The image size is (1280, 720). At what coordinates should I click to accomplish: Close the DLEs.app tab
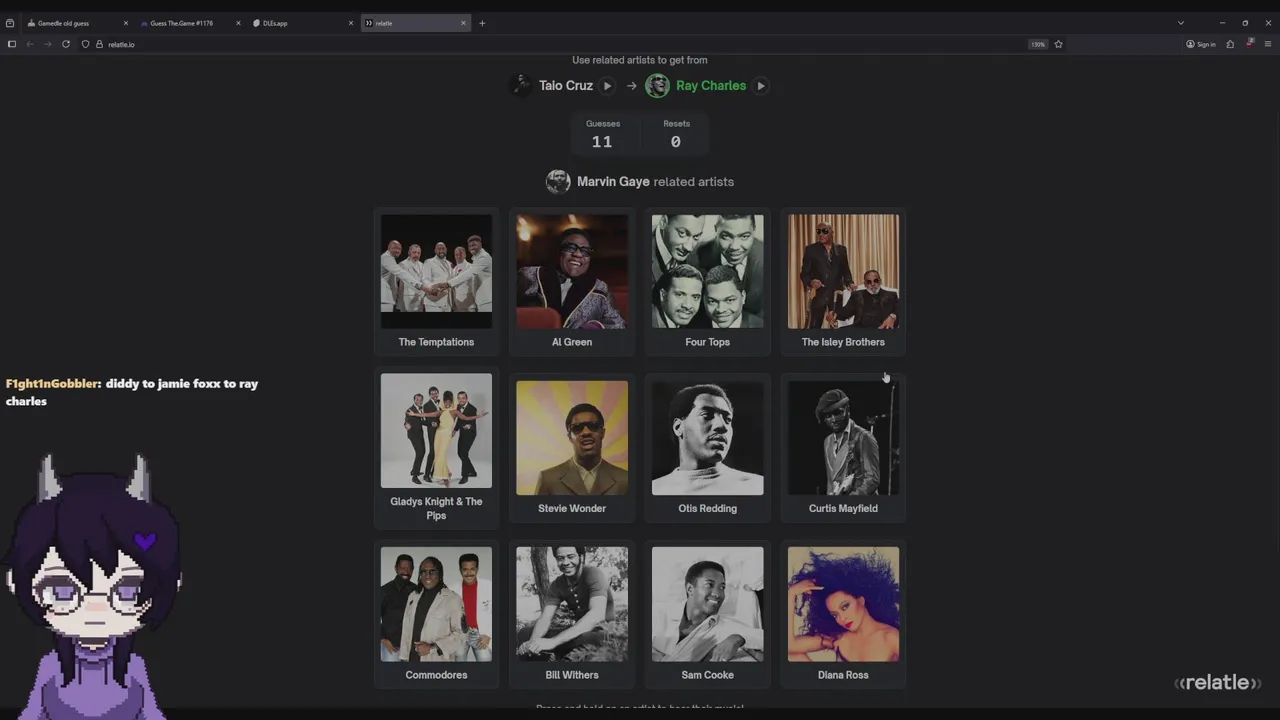click(351, 23)
